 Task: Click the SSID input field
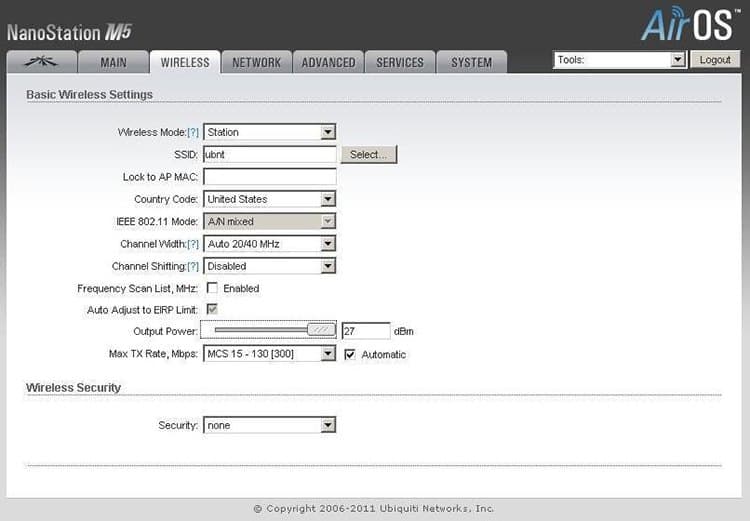(x=270, y=155)
